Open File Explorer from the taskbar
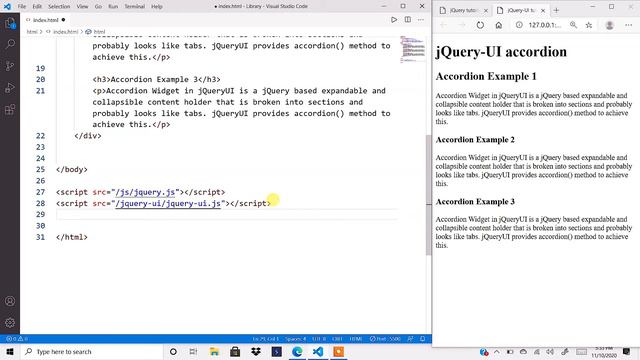The height and width of the screenshot is (360, 640). 214,351
